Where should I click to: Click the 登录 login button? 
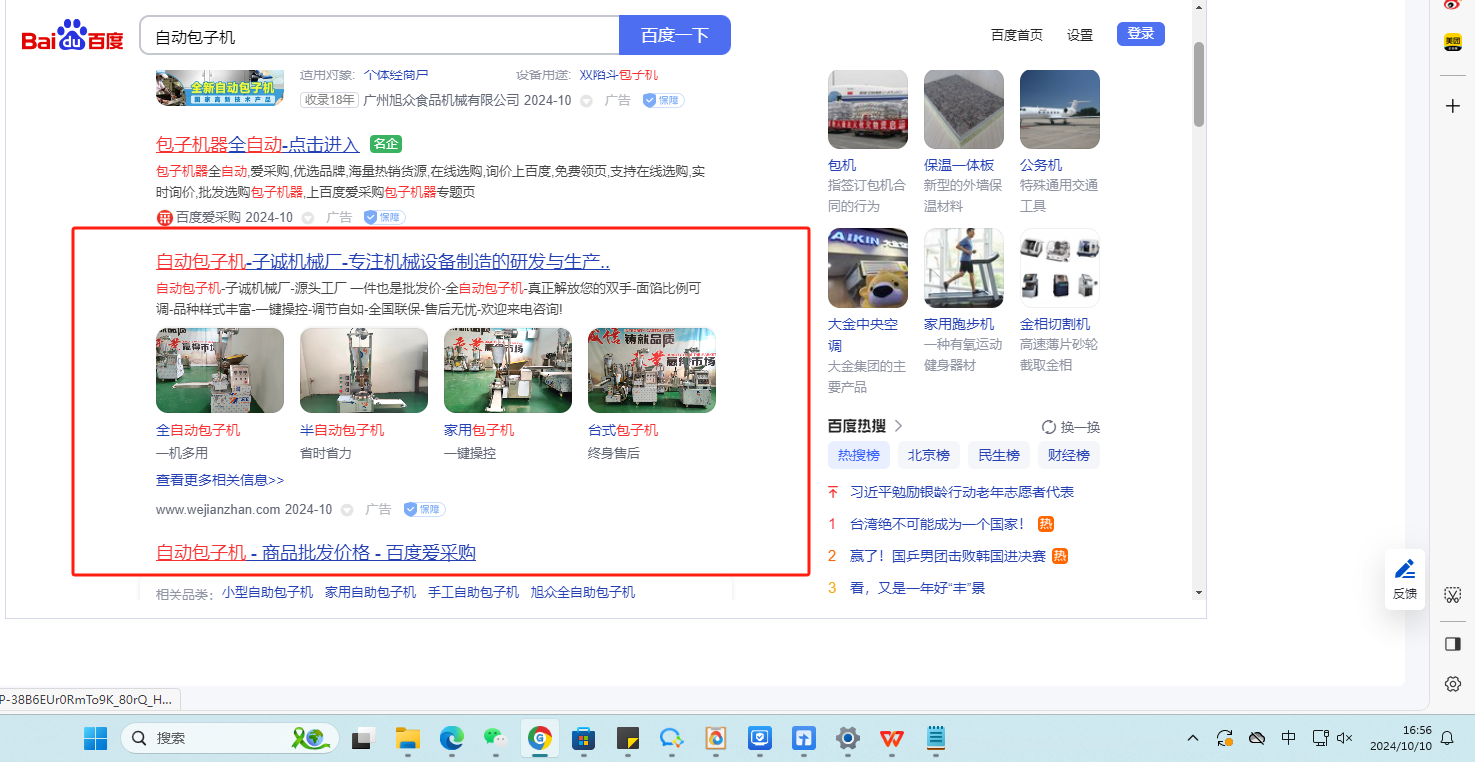point(1141,34)
